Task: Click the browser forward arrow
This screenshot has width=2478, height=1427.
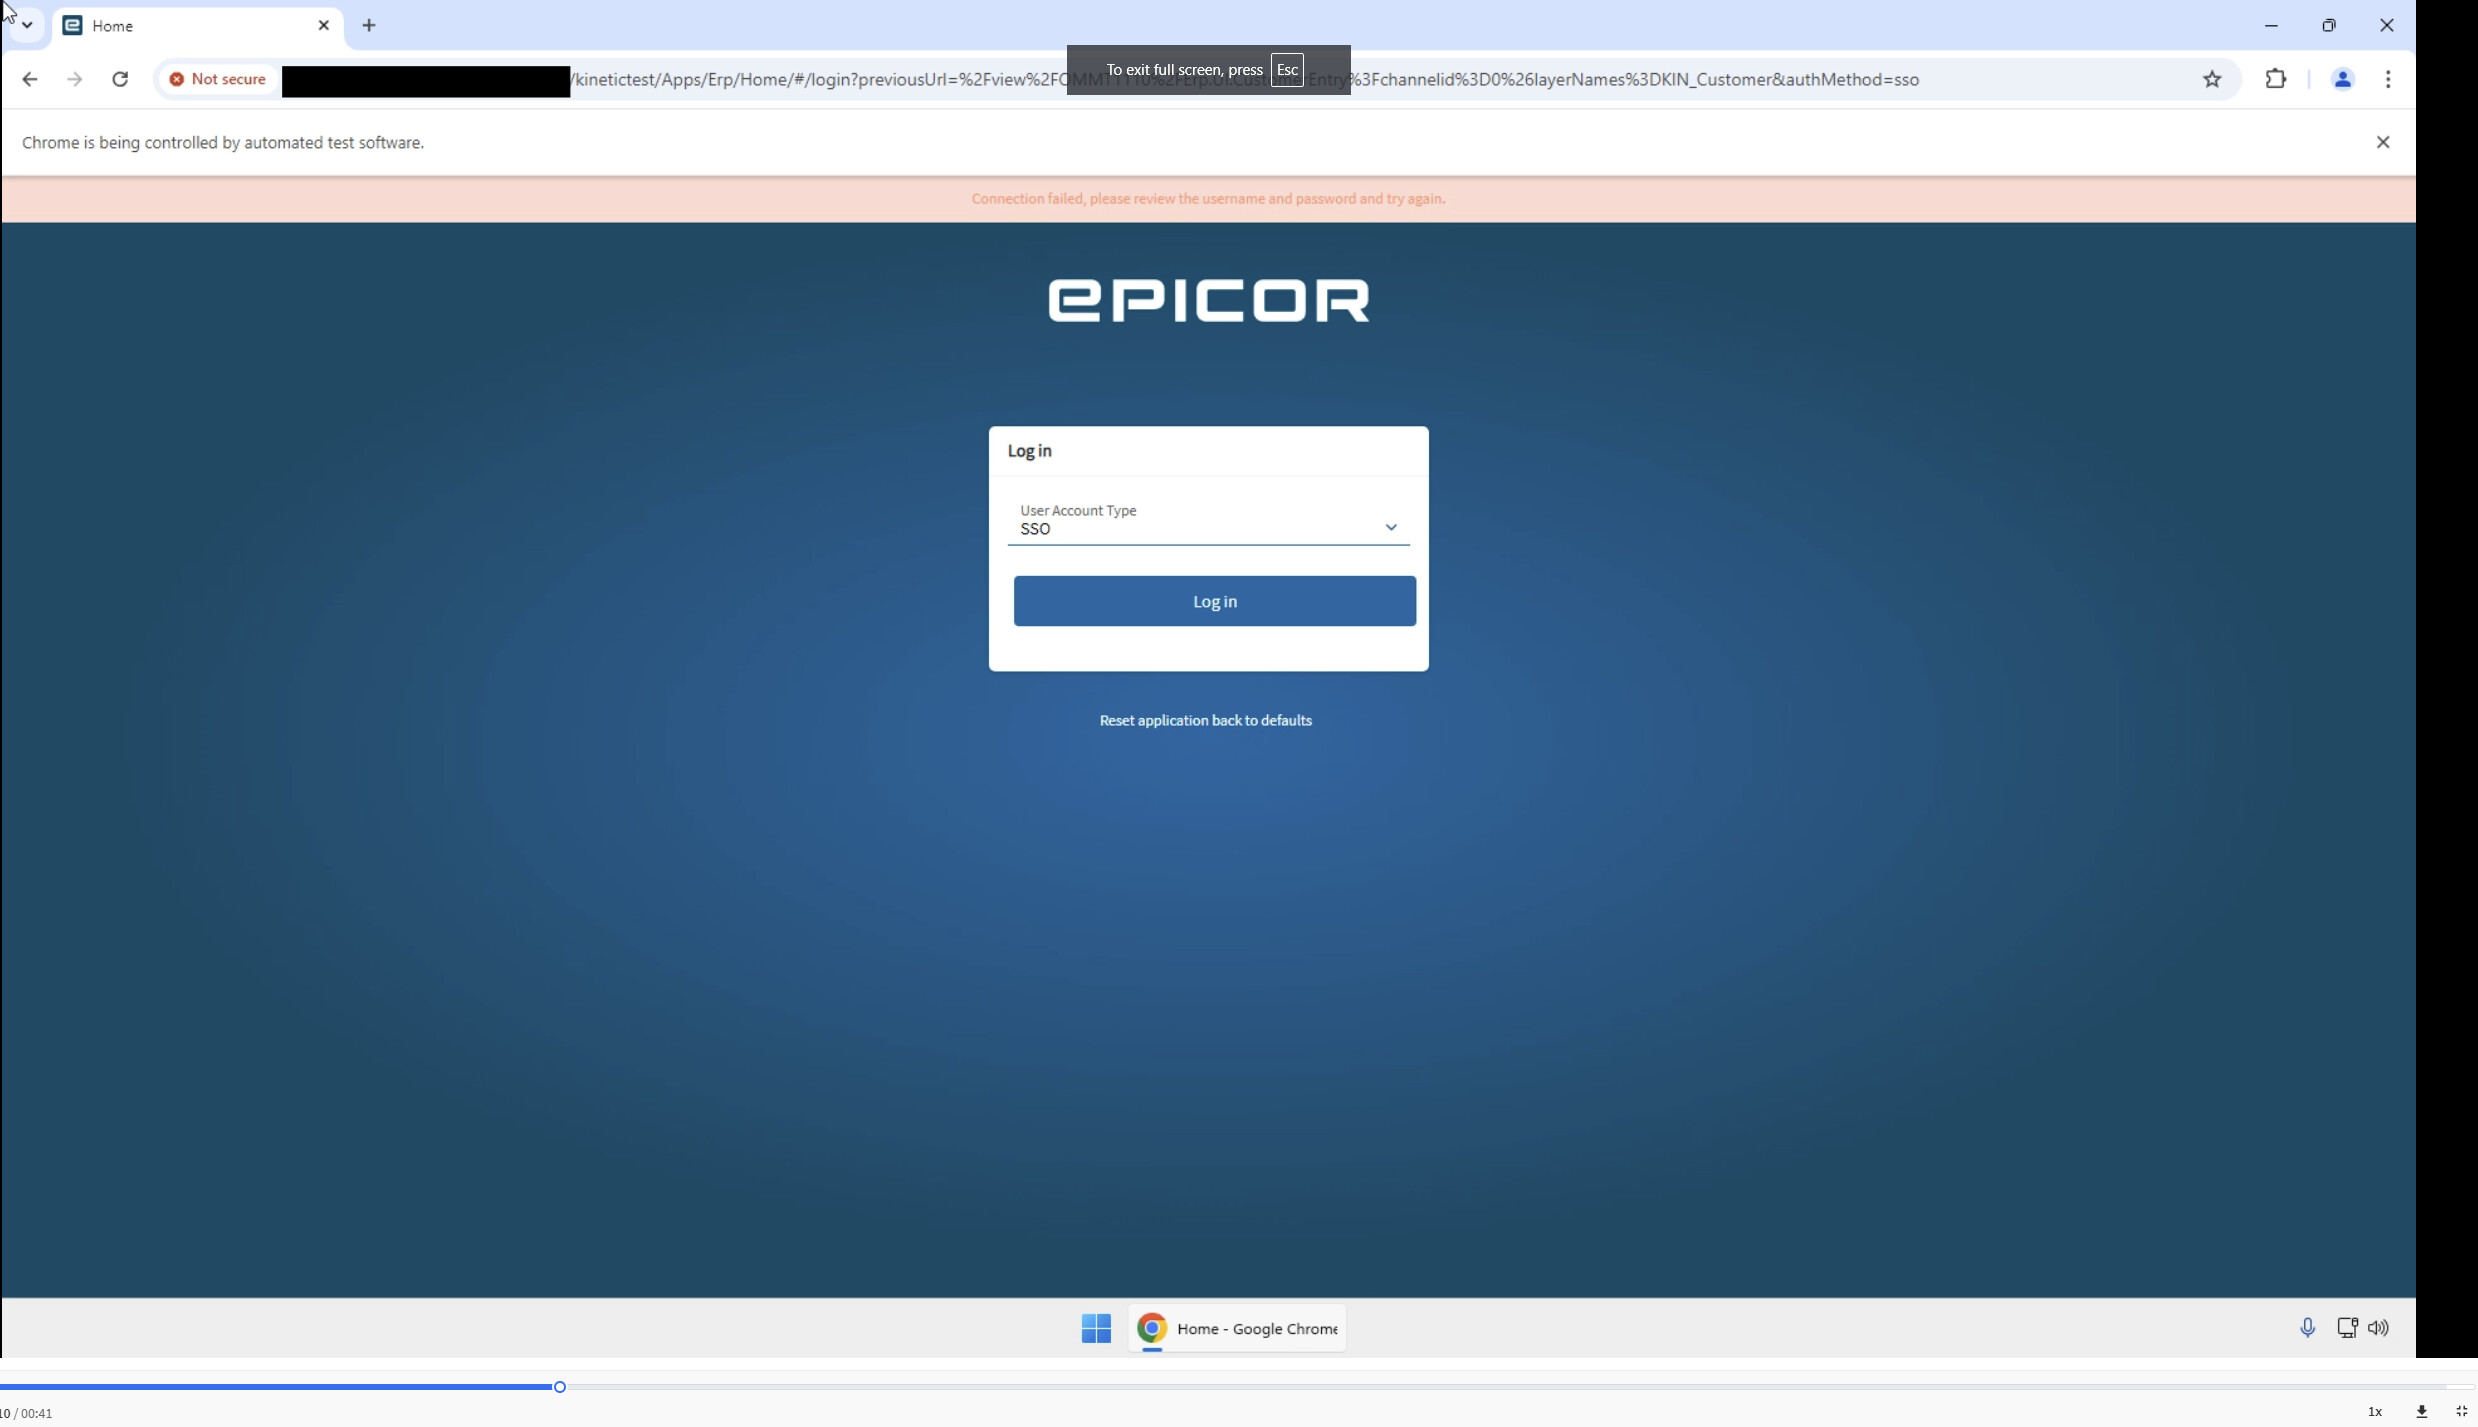Action: click(75, 79)
